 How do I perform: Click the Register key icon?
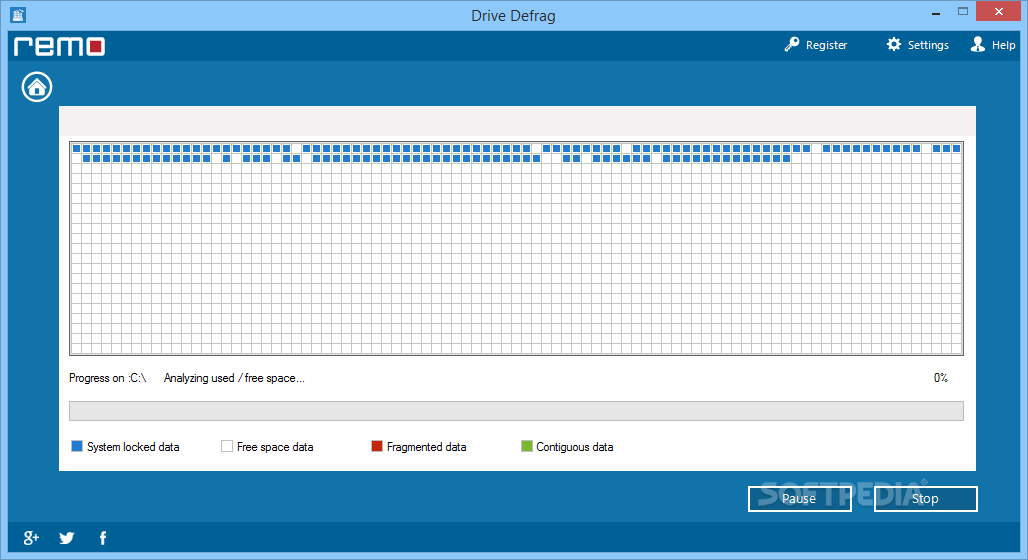tap(791, 45)
